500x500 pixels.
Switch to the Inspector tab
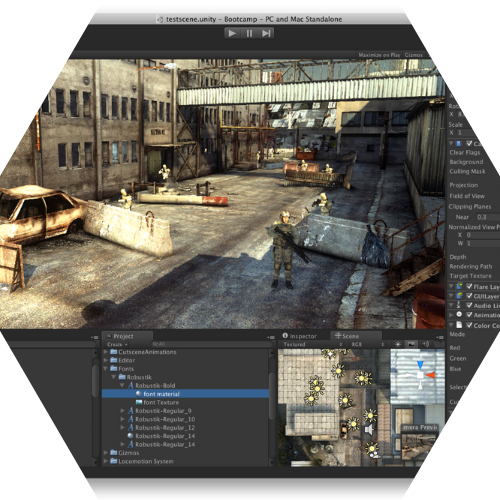pyautogui.click(x=300, y=336)
